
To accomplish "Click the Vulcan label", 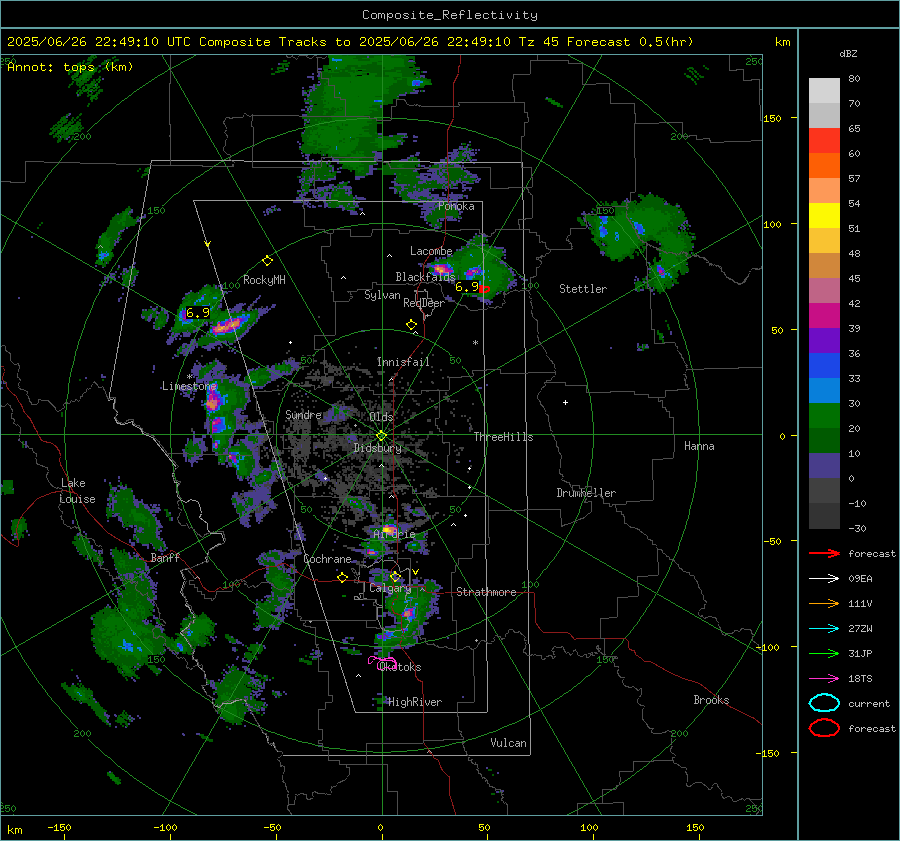I will (x=509, y=743).
